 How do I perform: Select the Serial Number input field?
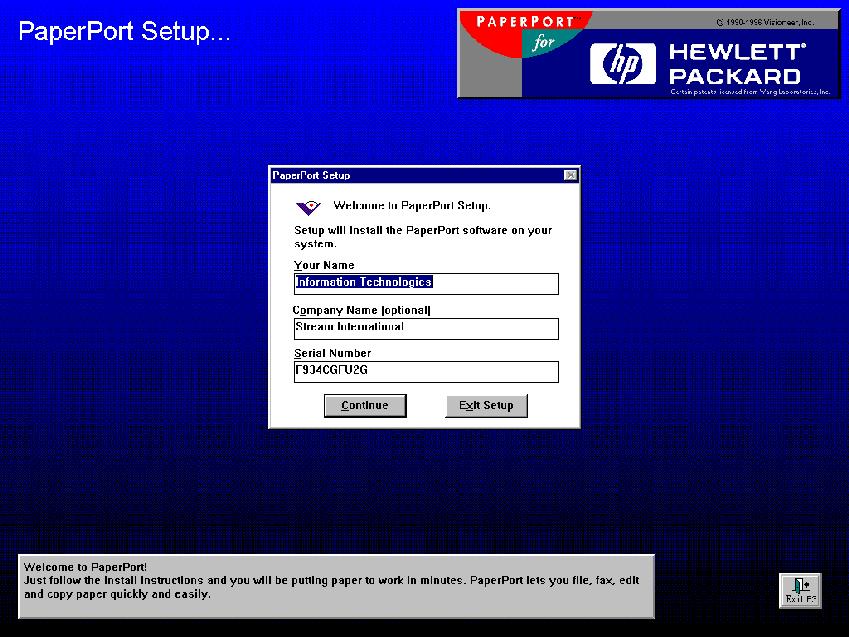pos(425,371)
